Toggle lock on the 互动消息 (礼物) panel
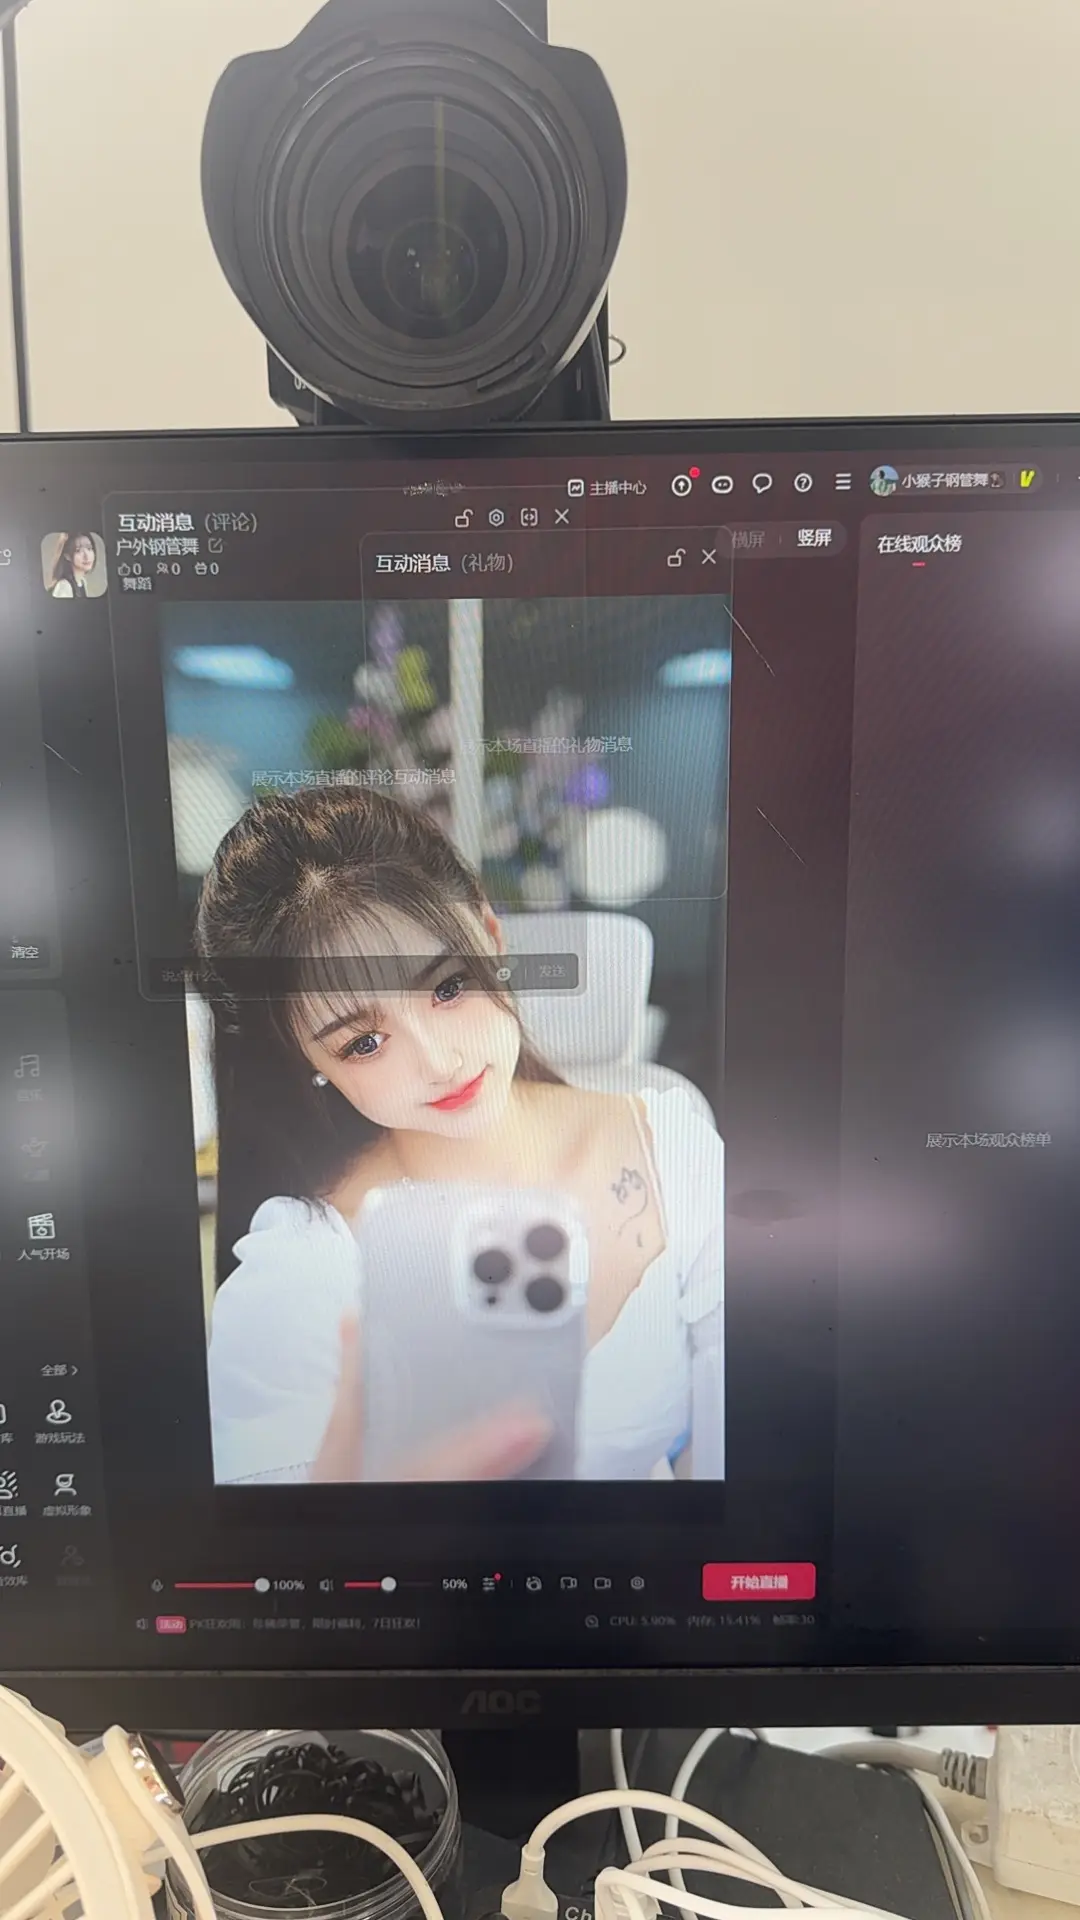 [676, 558]
